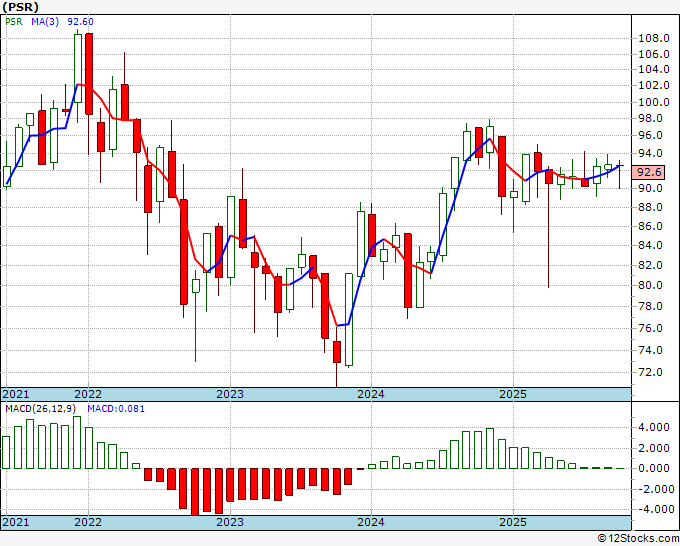Image resolution: width=680 pixels, height=546 pixels.
Task: Click the 2022 label on price chart axis
Action: click(88, 394)
